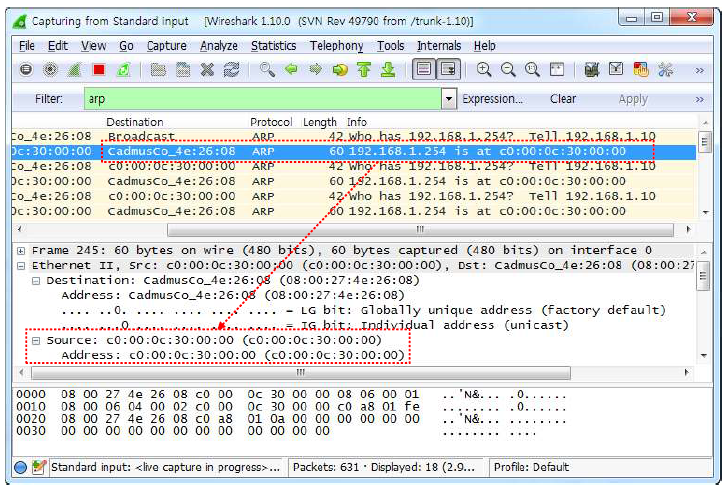Go back in packet history
Screen dimensions: 725x489
pyautogui.click(x=291, y=70)
